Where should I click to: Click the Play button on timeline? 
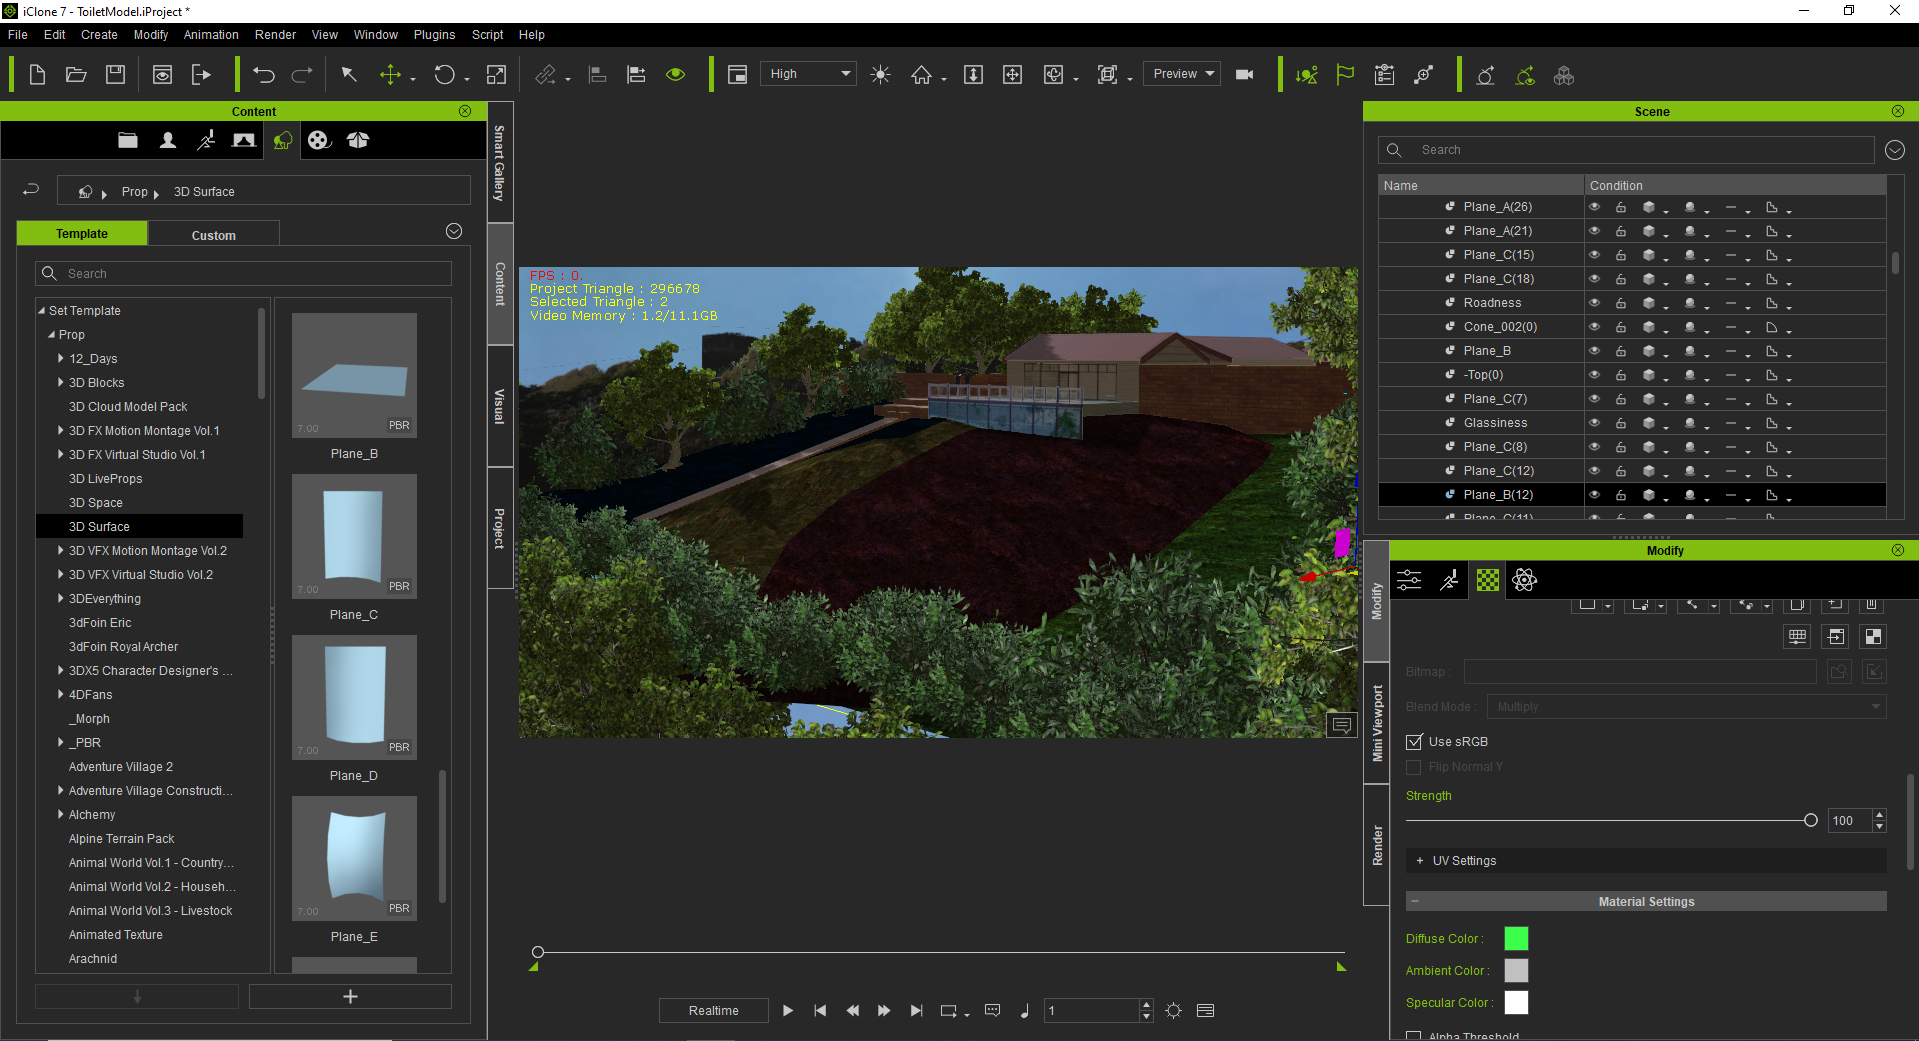(788, 1011)
